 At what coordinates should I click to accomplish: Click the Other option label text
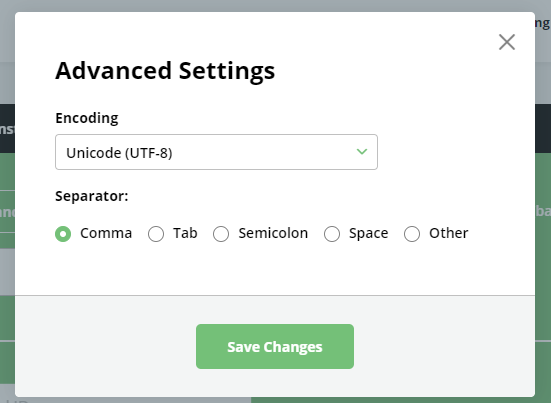coord(449,233)
